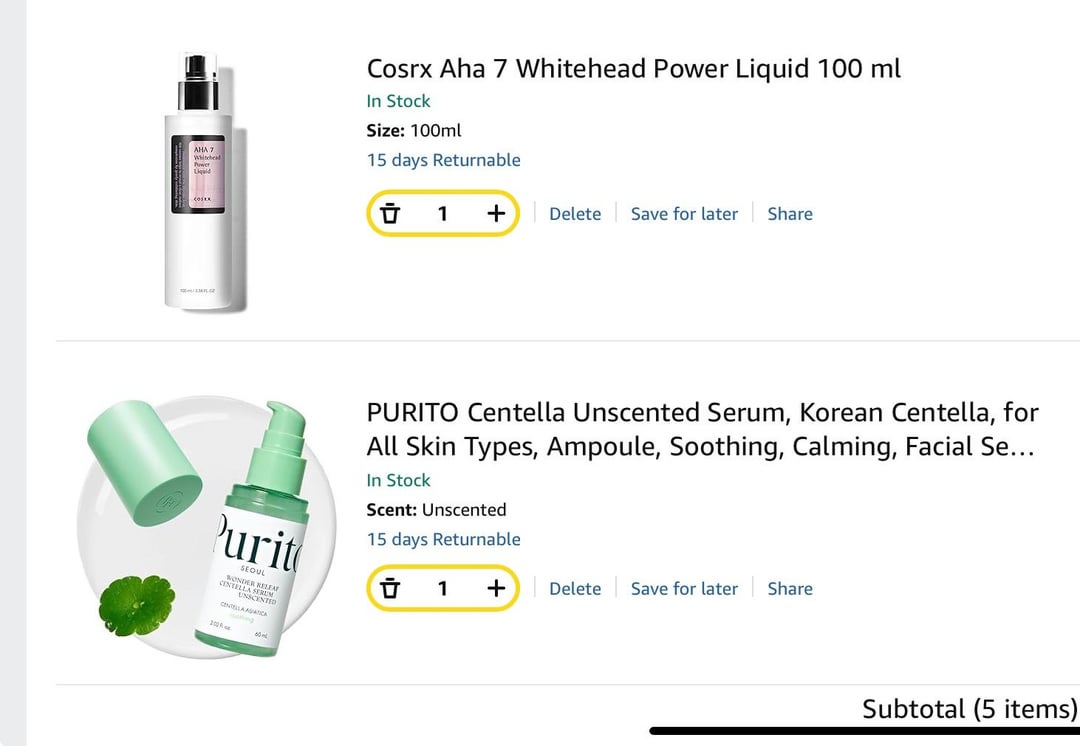Delete the Cosrx Aha 7 Whitehead Power Liquid
1080x746 pixels.
point(575,214)
